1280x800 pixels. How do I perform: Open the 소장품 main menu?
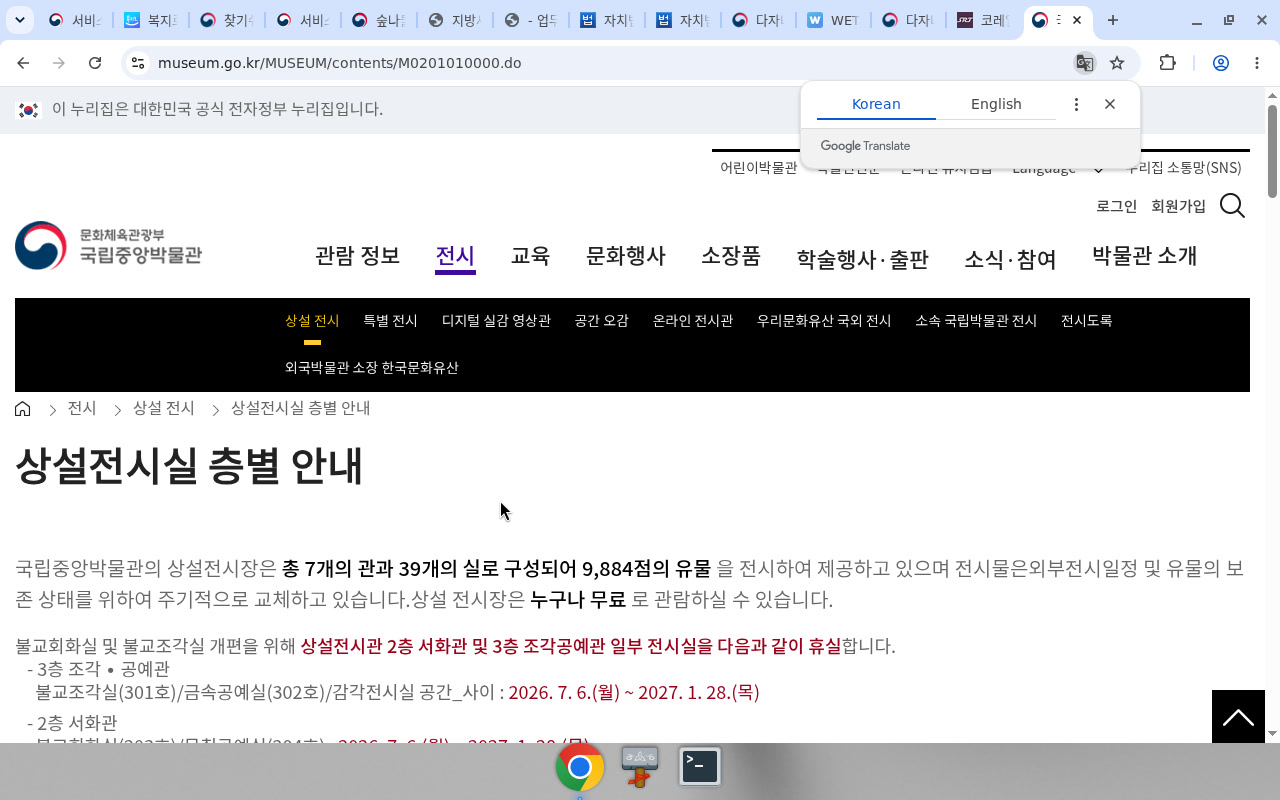tap(730, 256)
